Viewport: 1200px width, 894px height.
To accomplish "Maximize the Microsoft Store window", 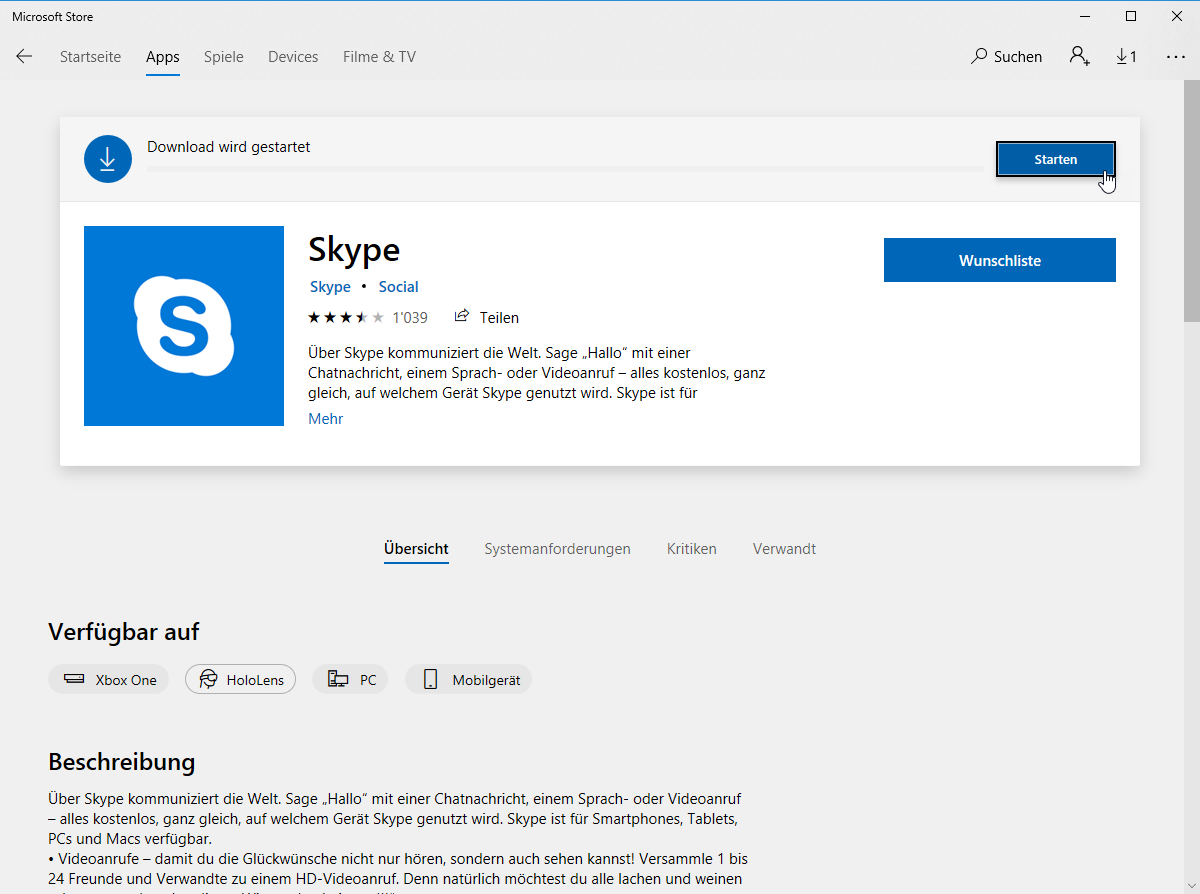I will point(1131,16).
